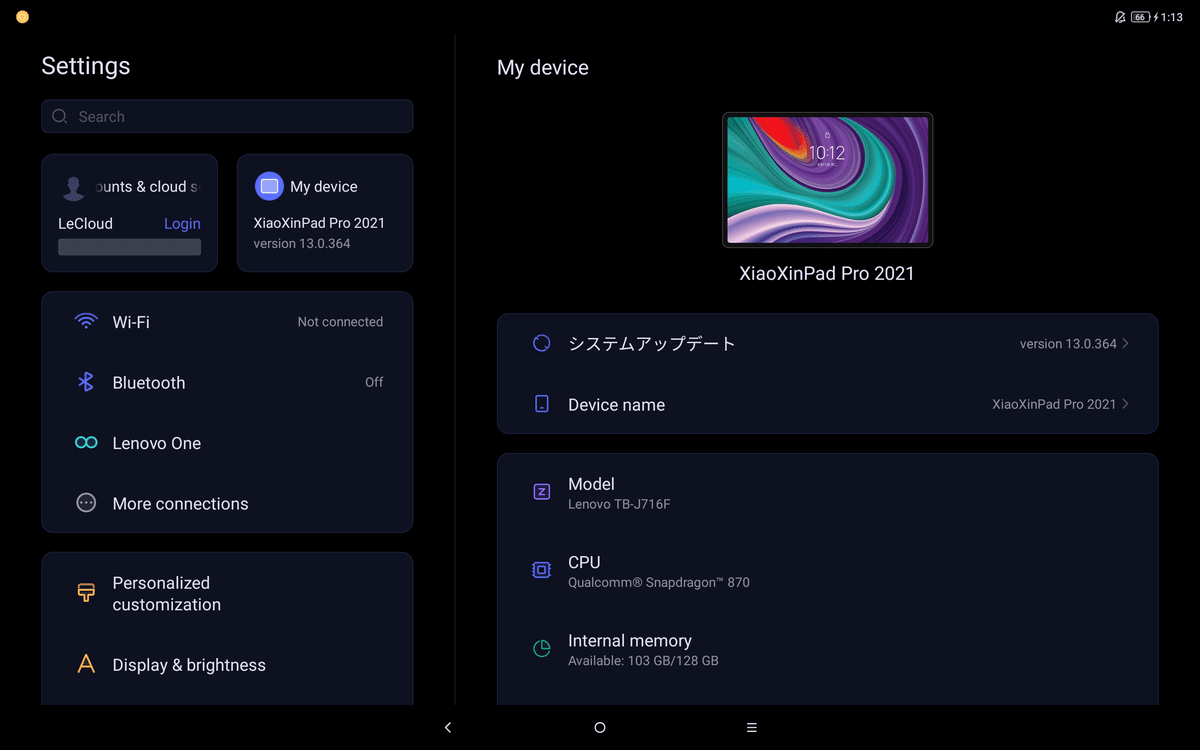Click the Device name tablet icon

(x=541, y=404)
